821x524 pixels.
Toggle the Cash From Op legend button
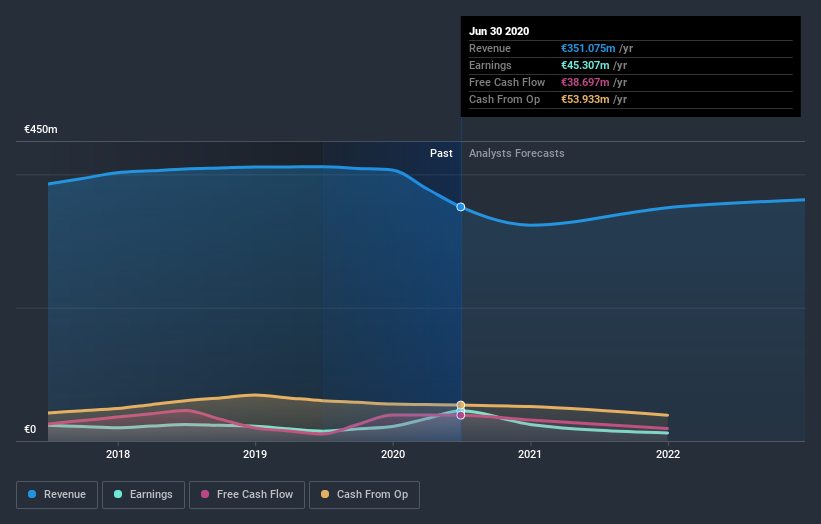(364, 495)
